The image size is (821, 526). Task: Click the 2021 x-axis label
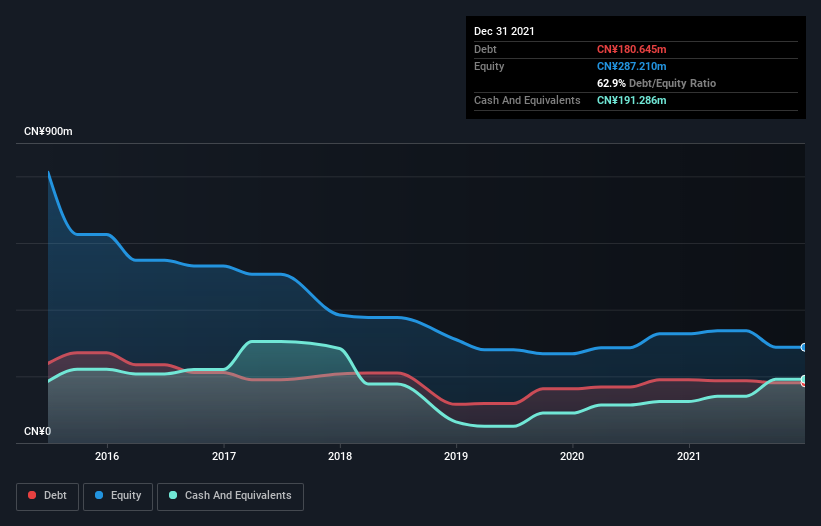tap(689, 456)
